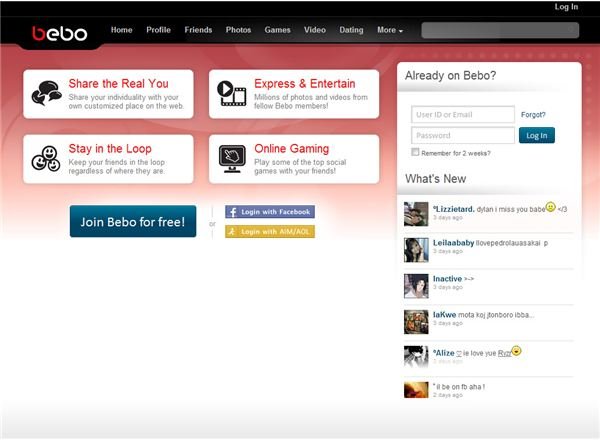Click the text 'il be on fb aha !'
Screen dimensions: 600x440
pyautogui.click(x=461, y=386)
